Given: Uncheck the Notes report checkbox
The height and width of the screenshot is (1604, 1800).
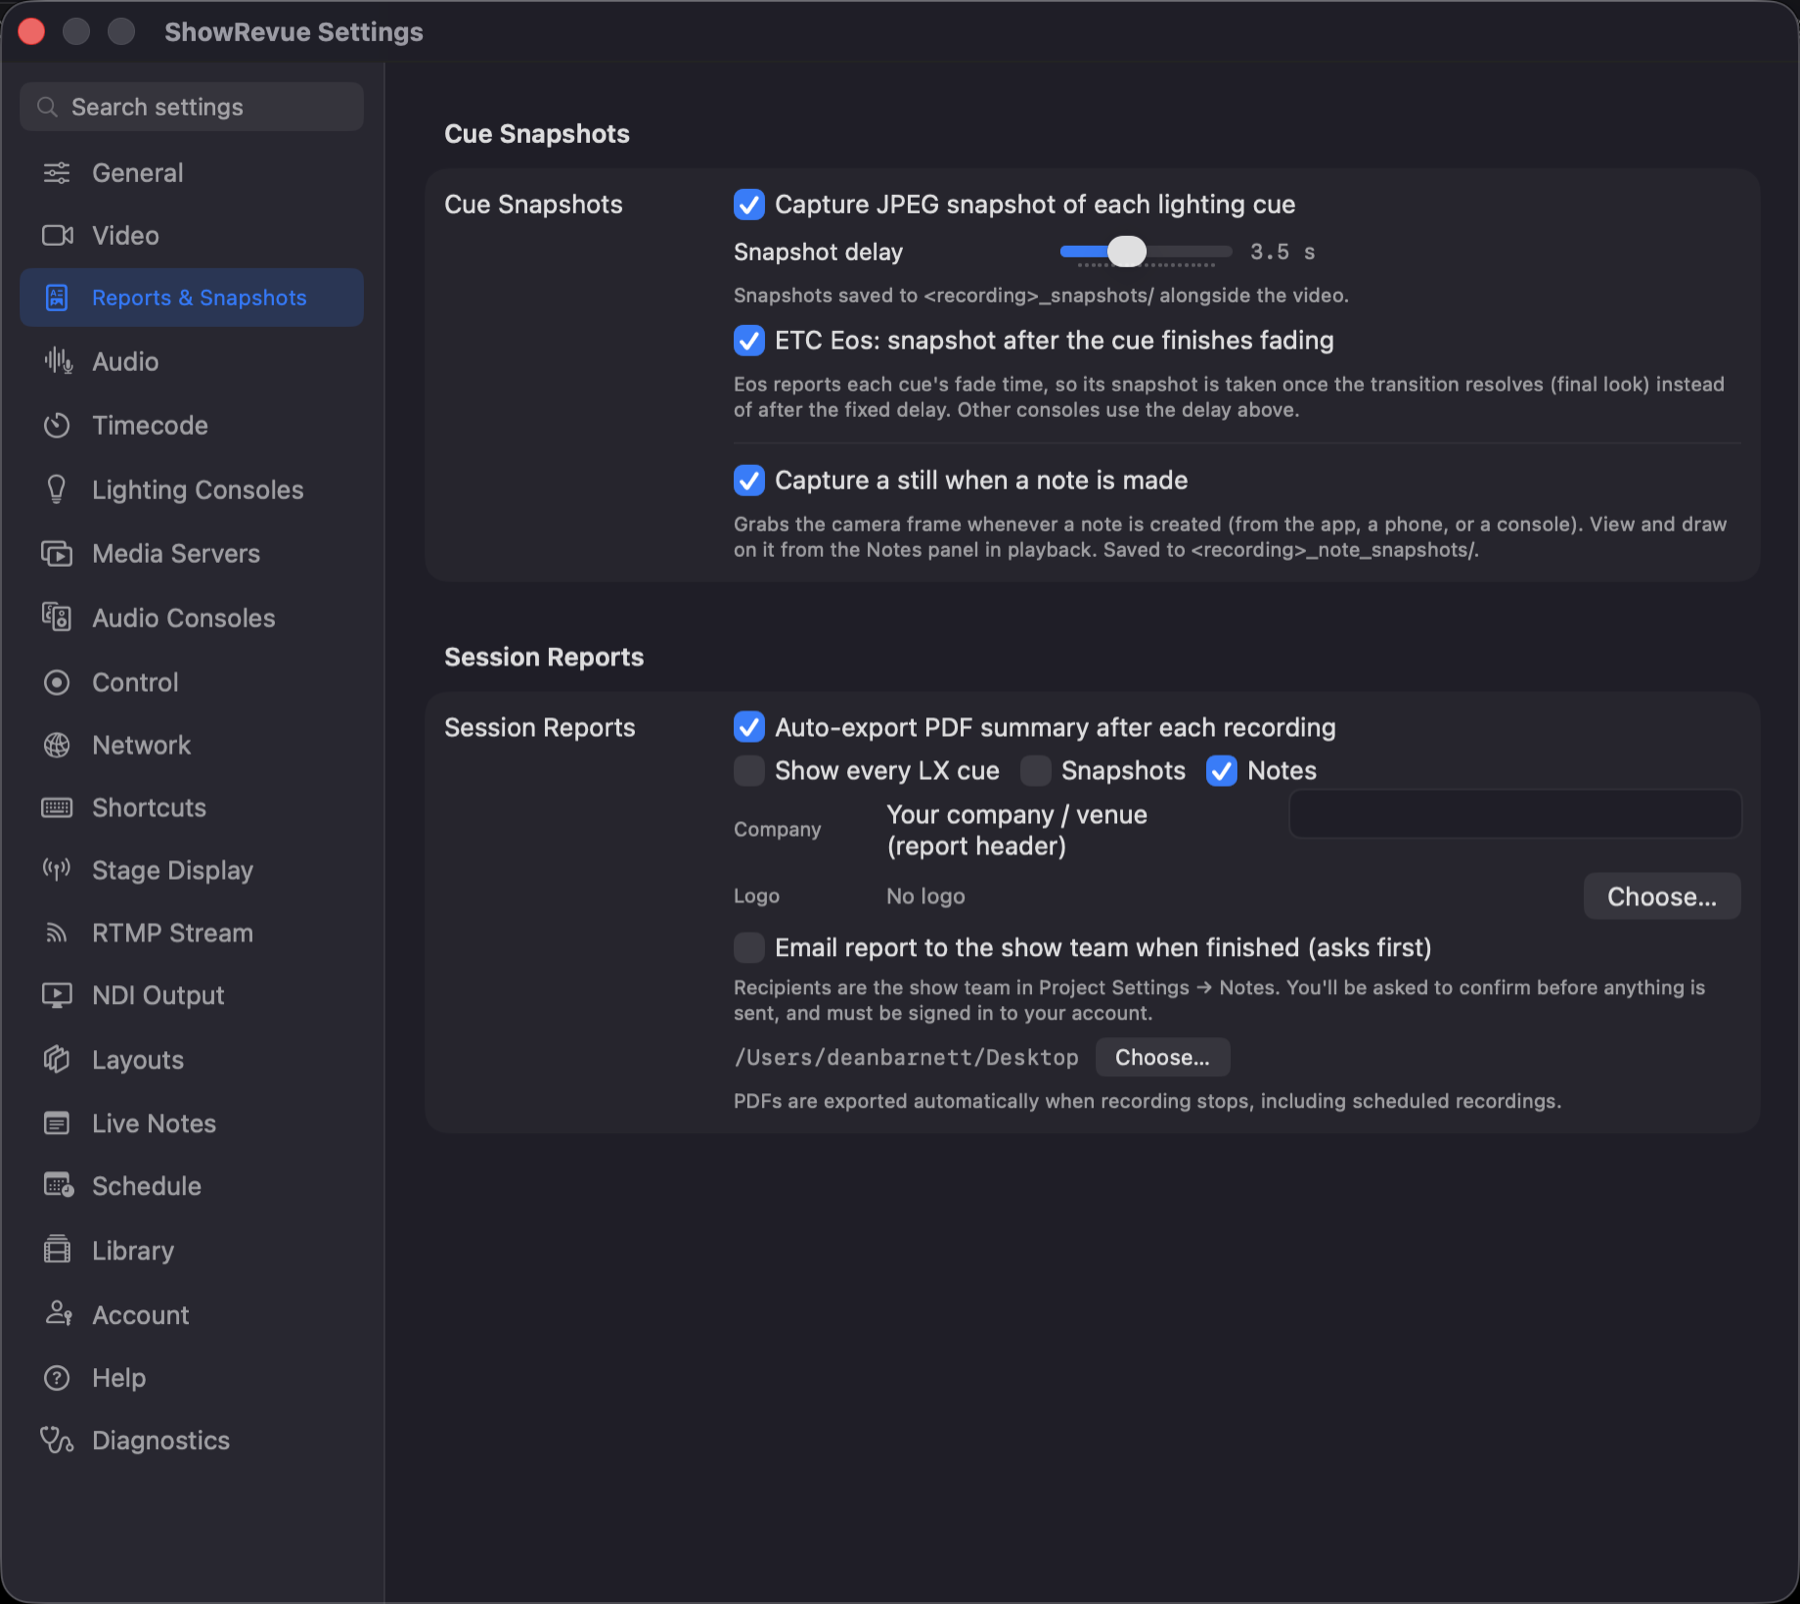Looking at the screenshot, I should [1222, 770].
